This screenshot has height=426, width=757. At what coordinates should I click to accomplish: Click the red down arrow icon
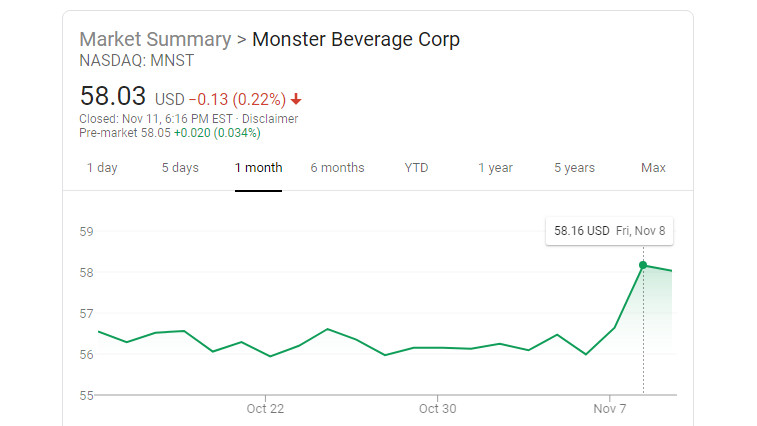coord(296,99)
